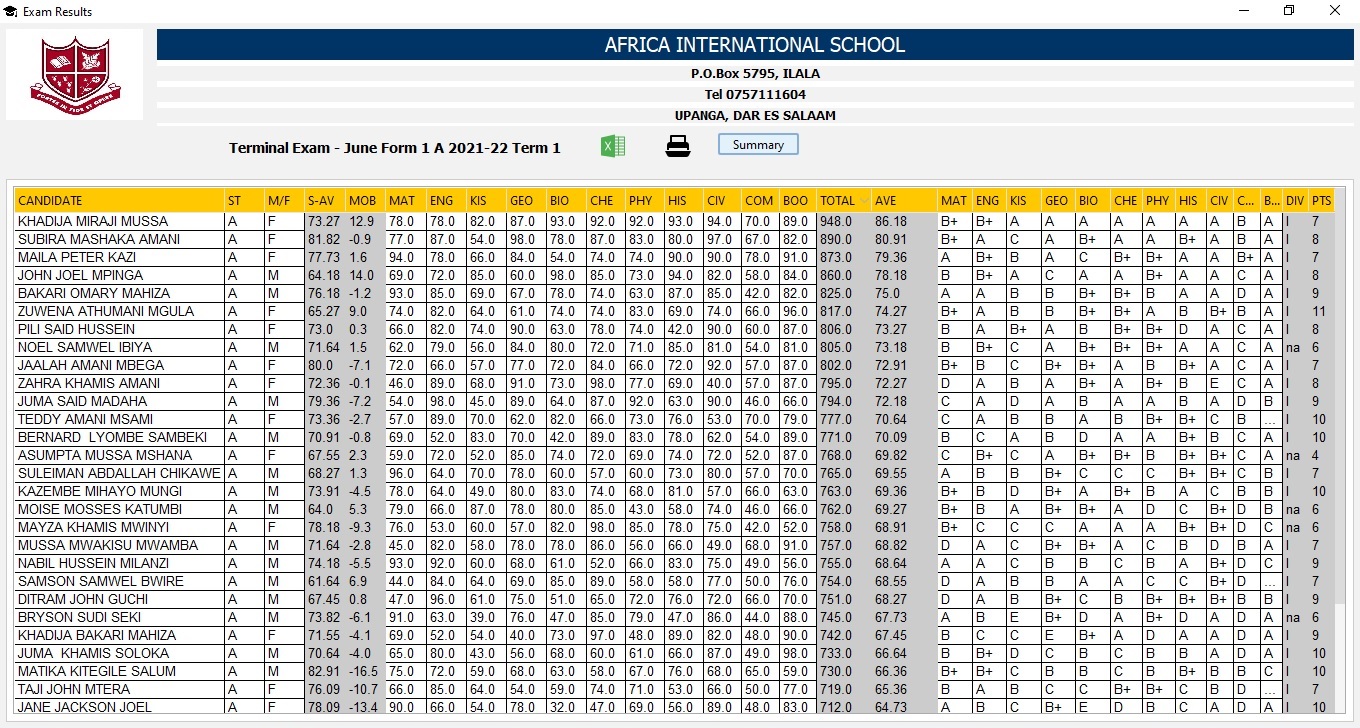The image size is (1360, 728).
Task: Sort by the S-AV column header
Action: (325, 200)
